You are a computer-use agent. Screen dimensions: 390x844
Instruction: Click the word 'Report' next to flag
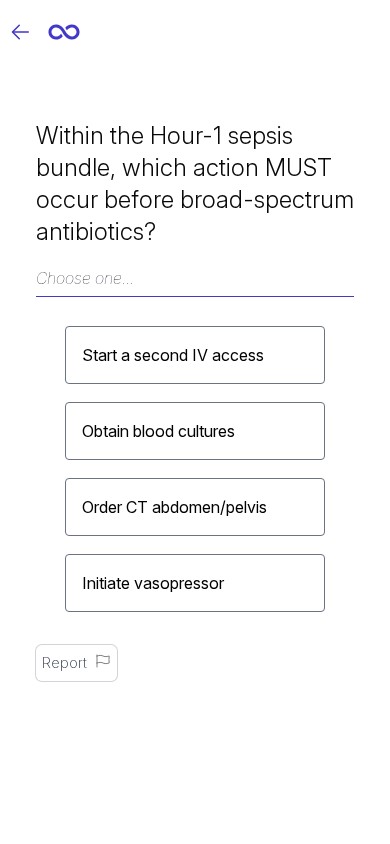pyautogui.click(x=64, y=663)
